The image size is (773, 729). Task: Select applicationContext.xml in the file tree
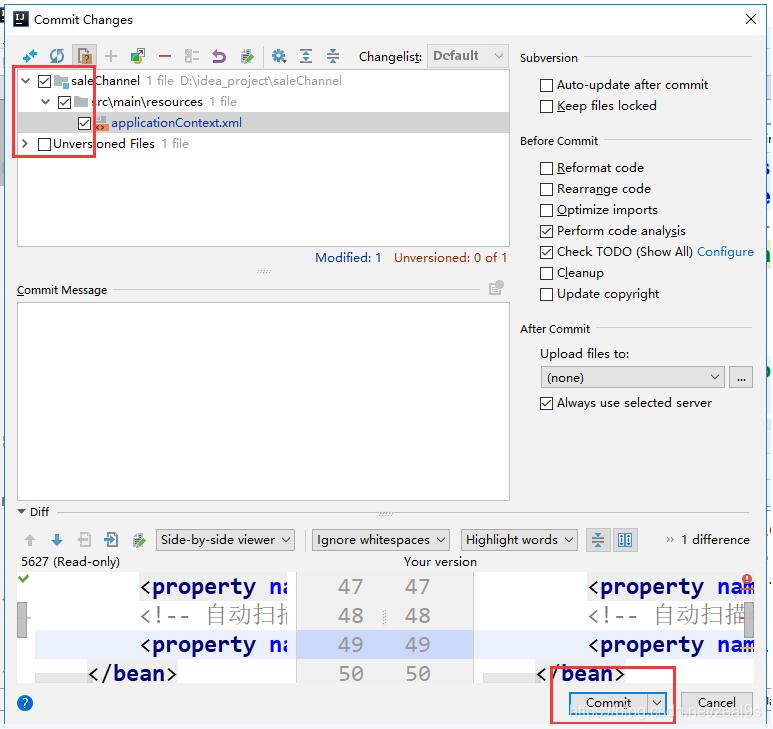coord(176,123)
